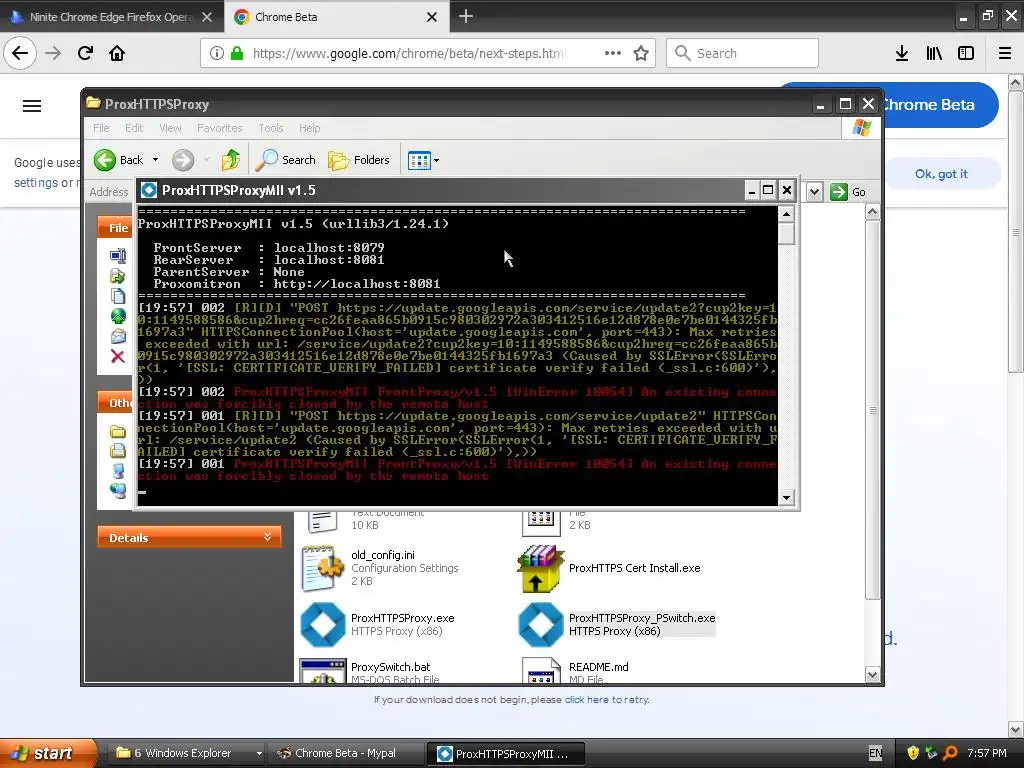Click Explorer Back arrow button

(104, 160)
